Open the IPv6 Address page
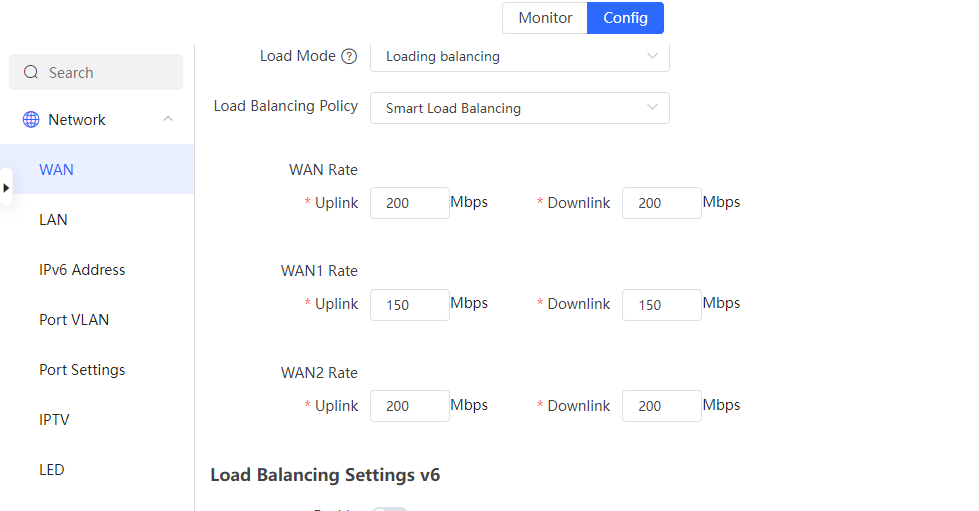 tap(82, 270)
